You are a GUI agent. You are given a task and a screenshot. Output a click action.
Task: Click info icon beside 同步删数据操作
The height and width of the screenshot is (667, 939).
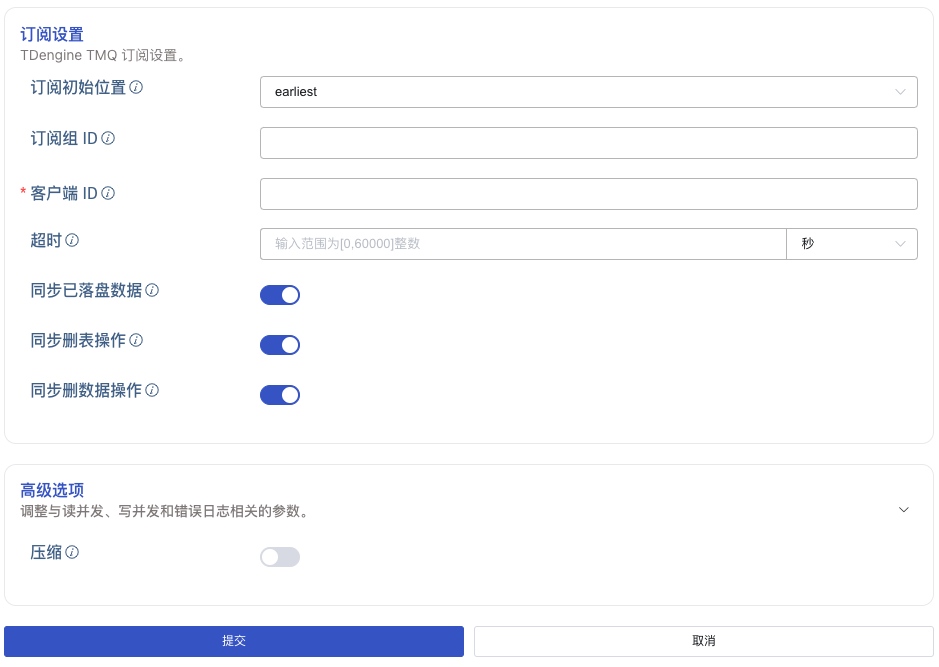[152, 390]
